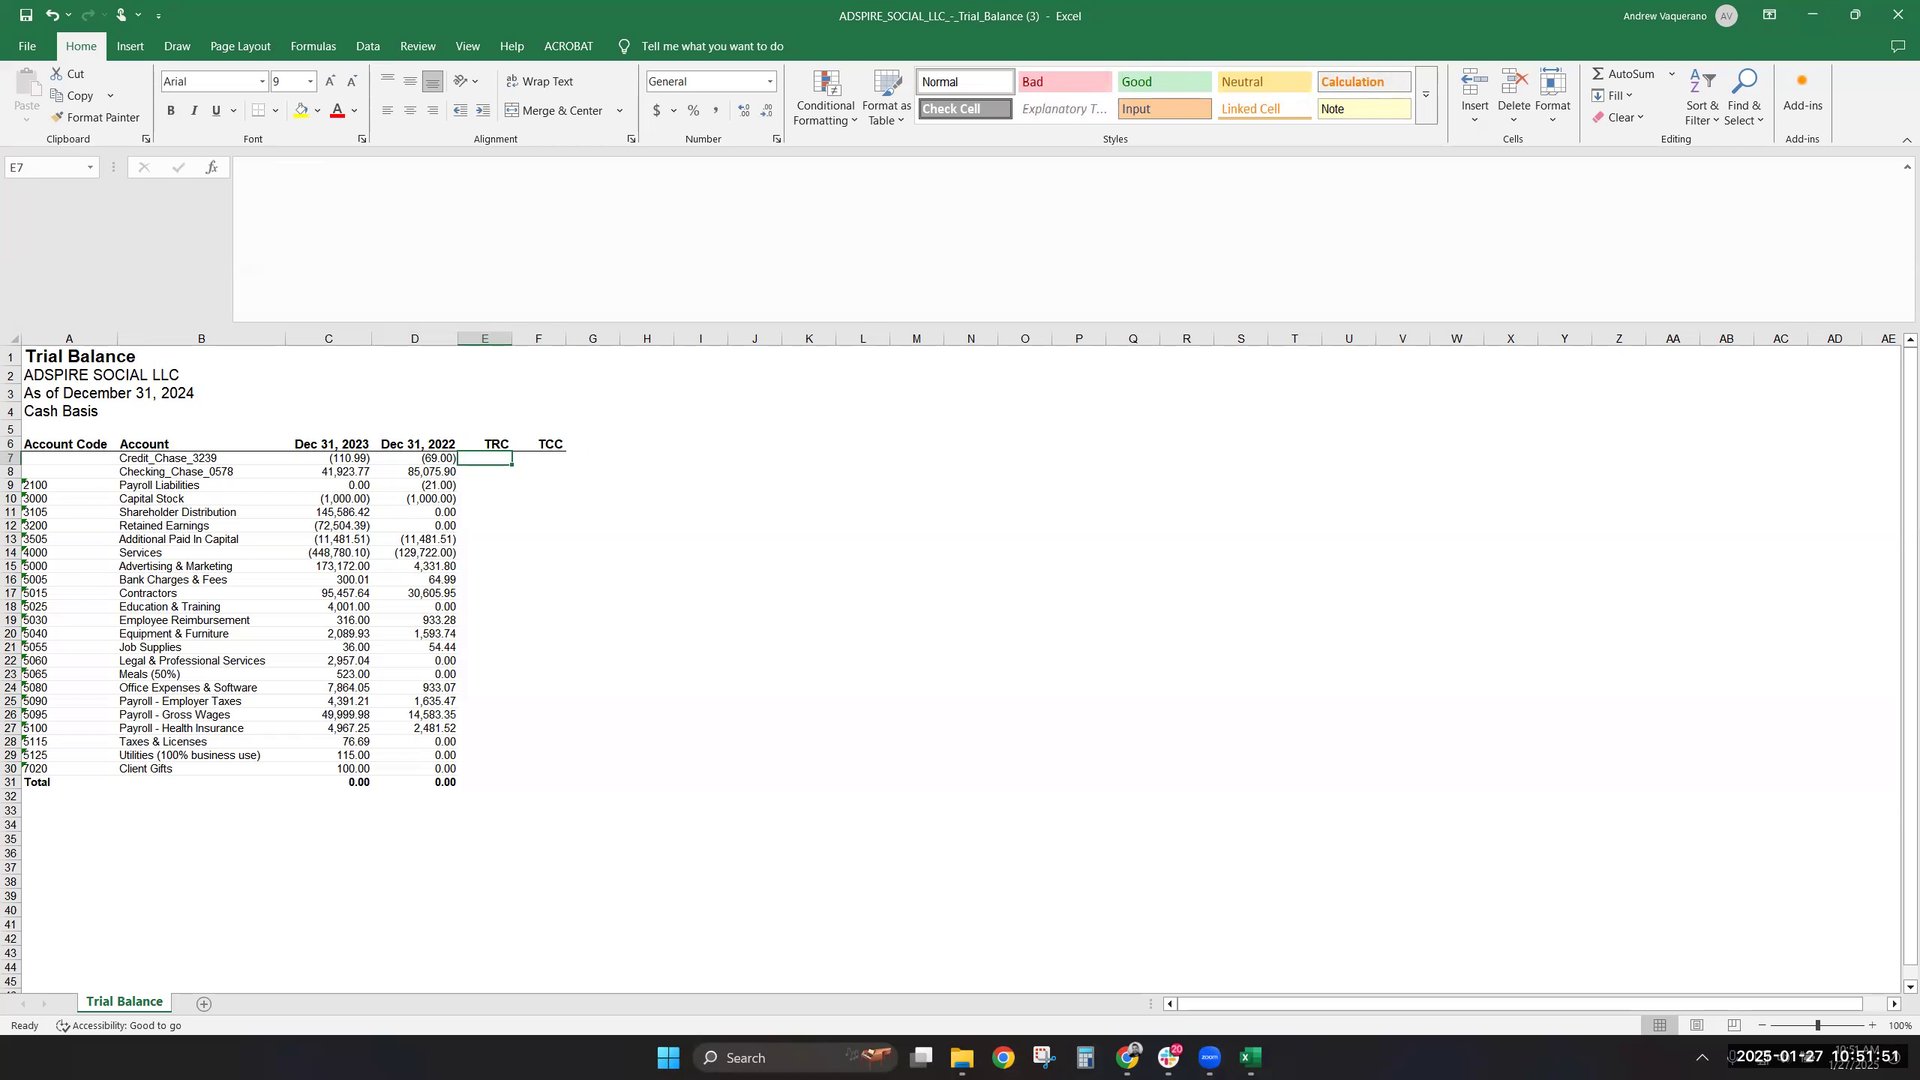Expand the number format General dropdown

[x=770, y=81]
